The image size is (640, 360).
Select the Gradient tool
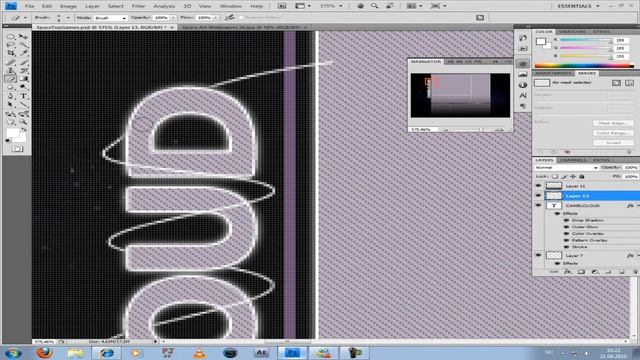(x=23, y=79)
